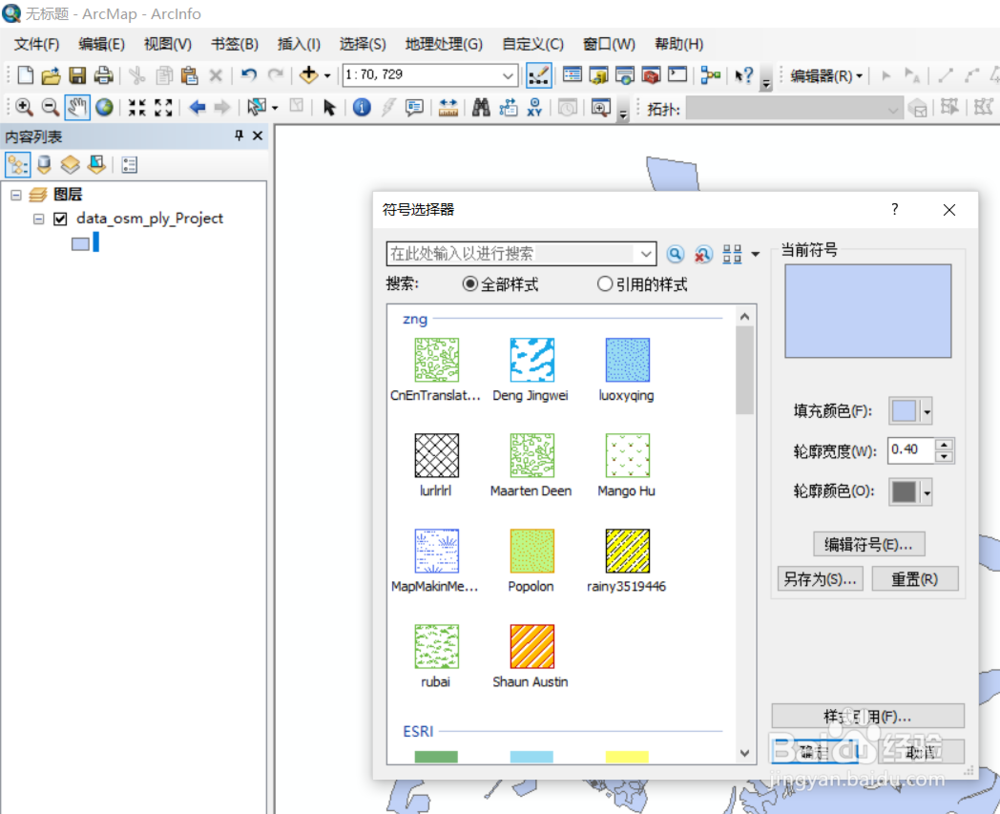This screenshot has height=814, width=1000.
Task: Open Add Data dropdown arrow
Action: point(327,75)
